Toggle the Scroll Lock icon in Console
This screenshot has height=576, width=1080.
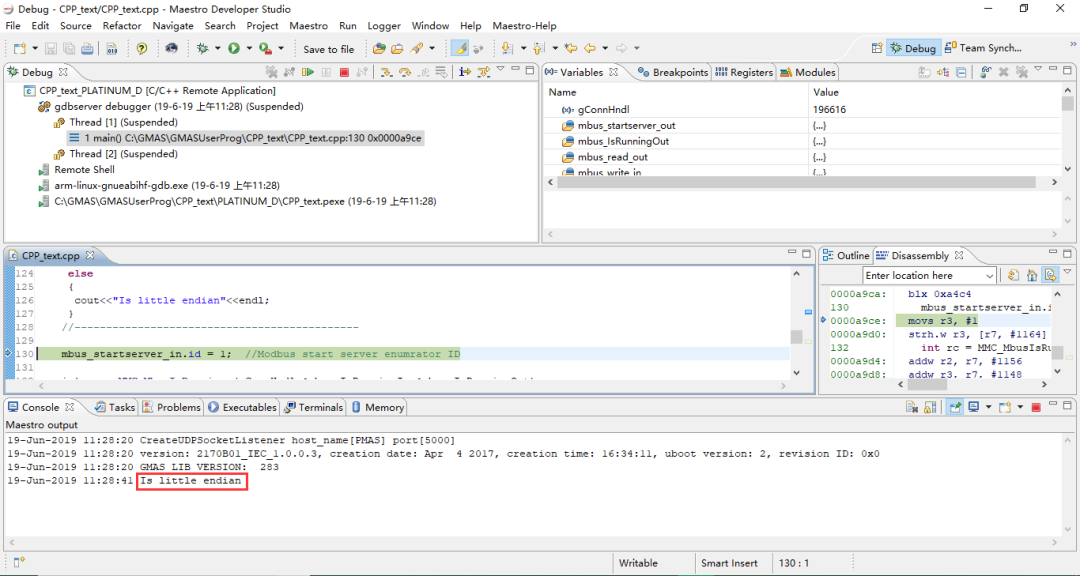click(x=930, y=407)
